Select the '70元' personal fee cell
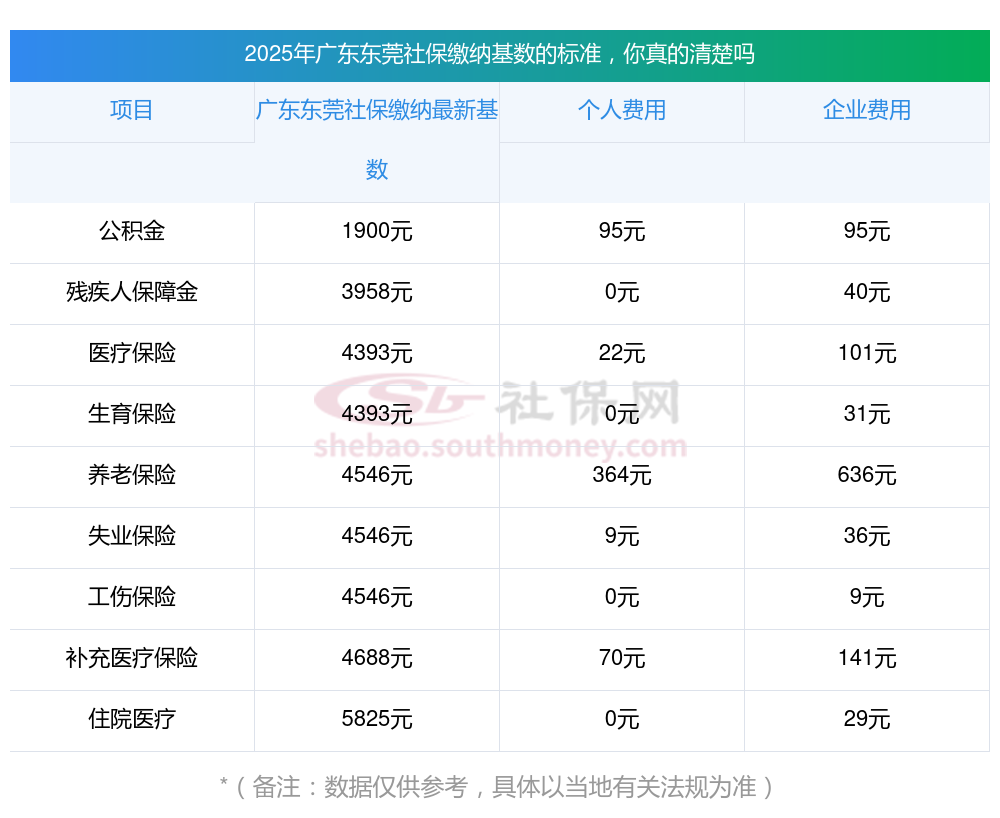Screen dimensions: 1000x818 coord(622,658)
